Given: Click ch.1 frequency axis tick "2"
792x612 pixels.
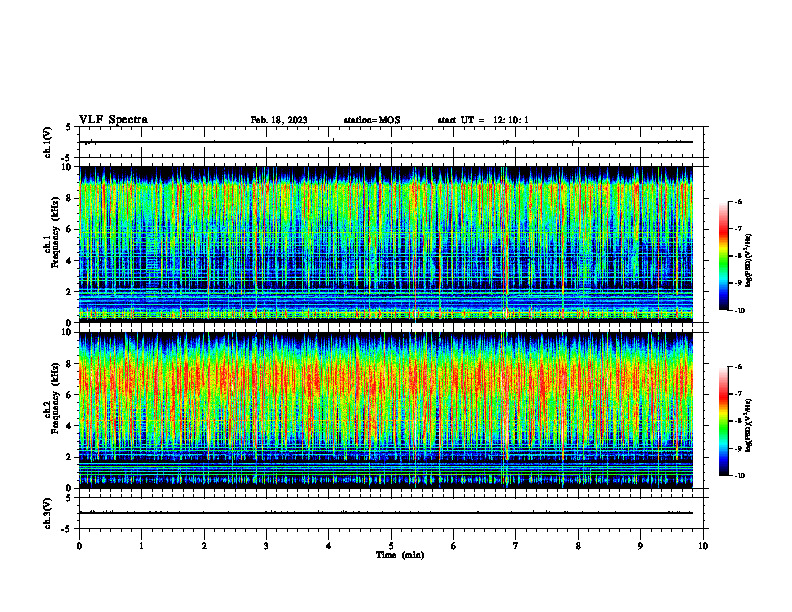Looking at the screenshot, I should (x=67, y=292).
